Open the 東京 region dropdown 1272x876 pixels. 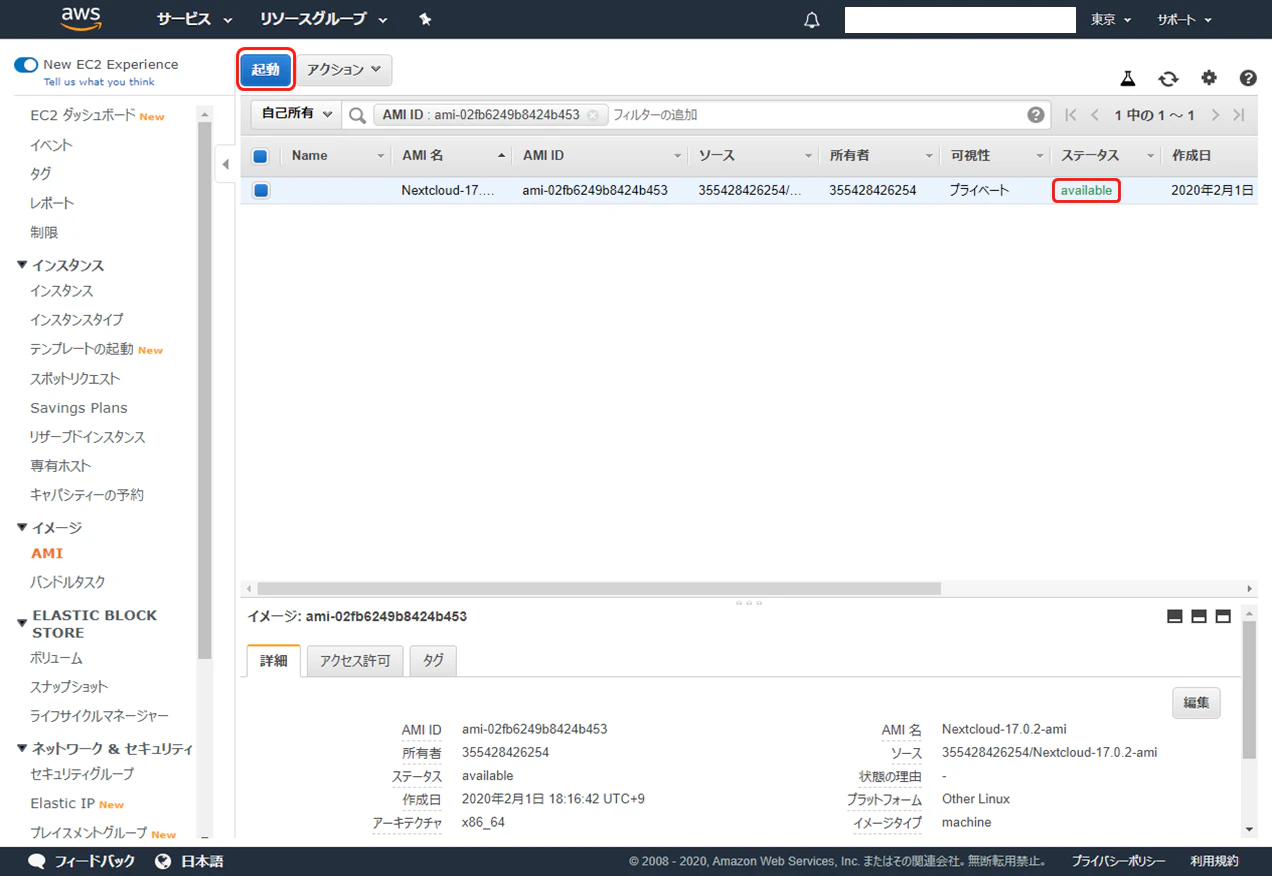[1111, 20]
